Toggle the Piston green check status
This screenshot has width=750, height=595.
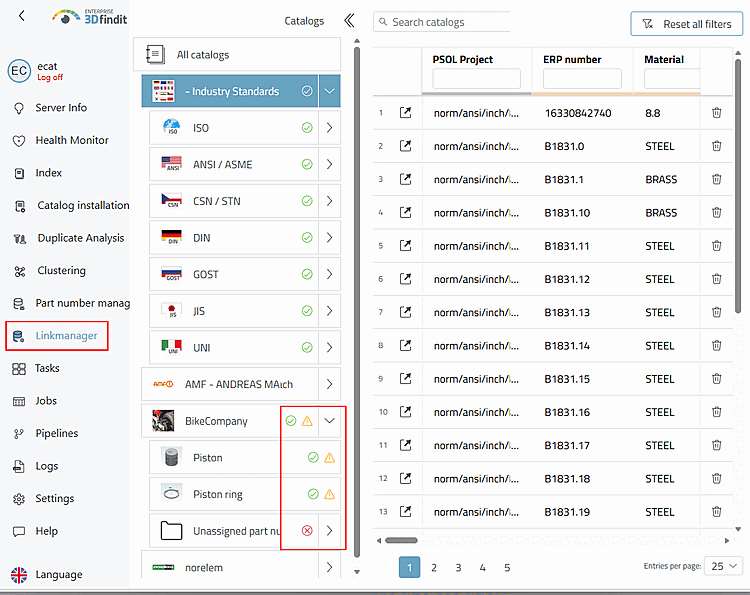pyautogui.click(x=313, y=458)
